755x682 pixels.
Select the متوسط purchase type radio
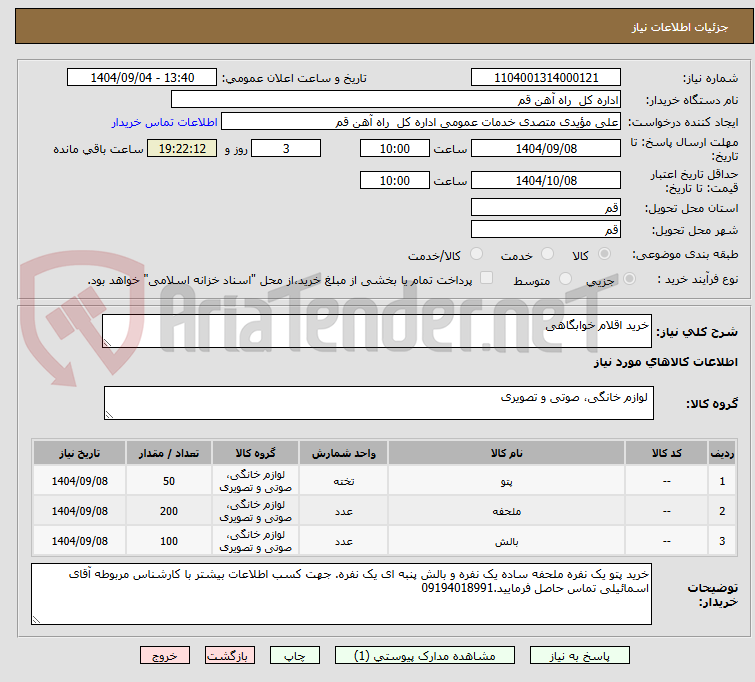(565, 279)
